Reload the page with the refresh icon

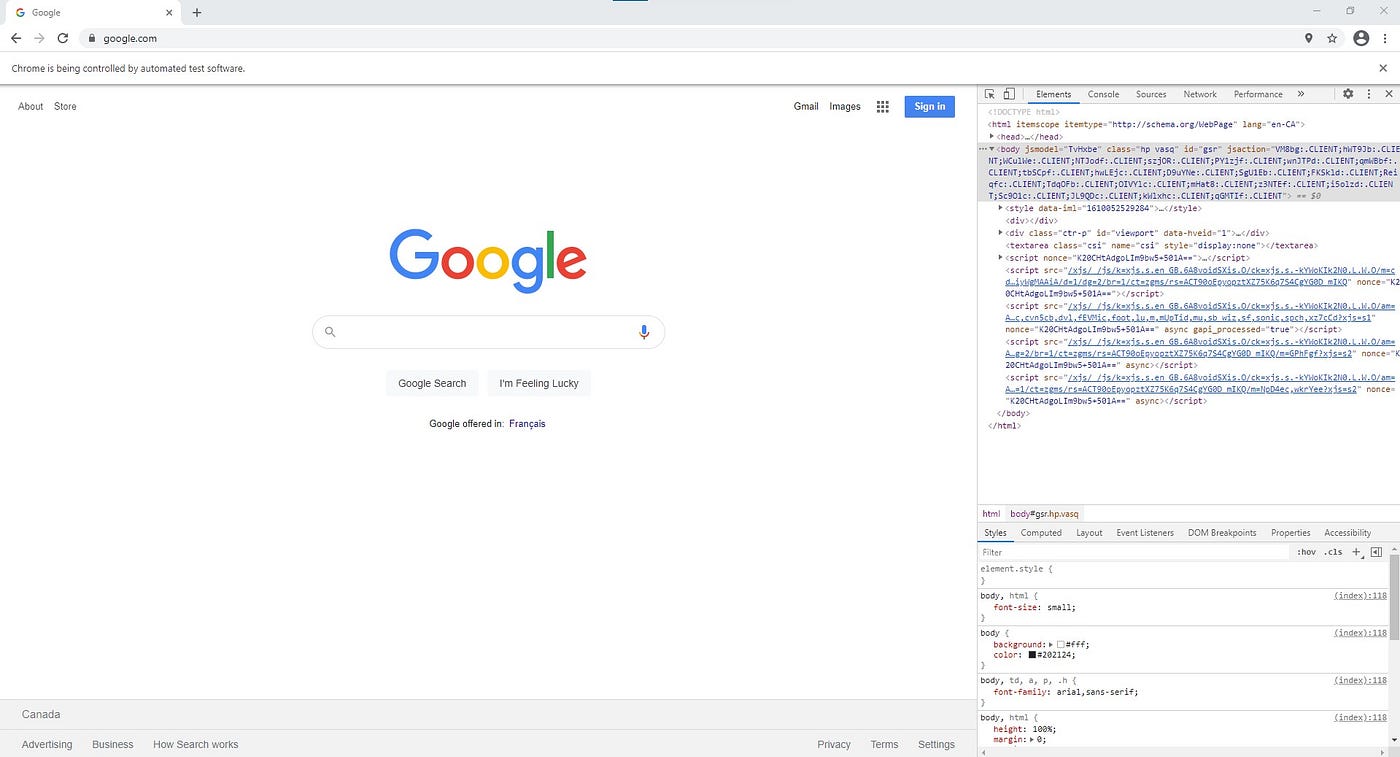(62, 38)
